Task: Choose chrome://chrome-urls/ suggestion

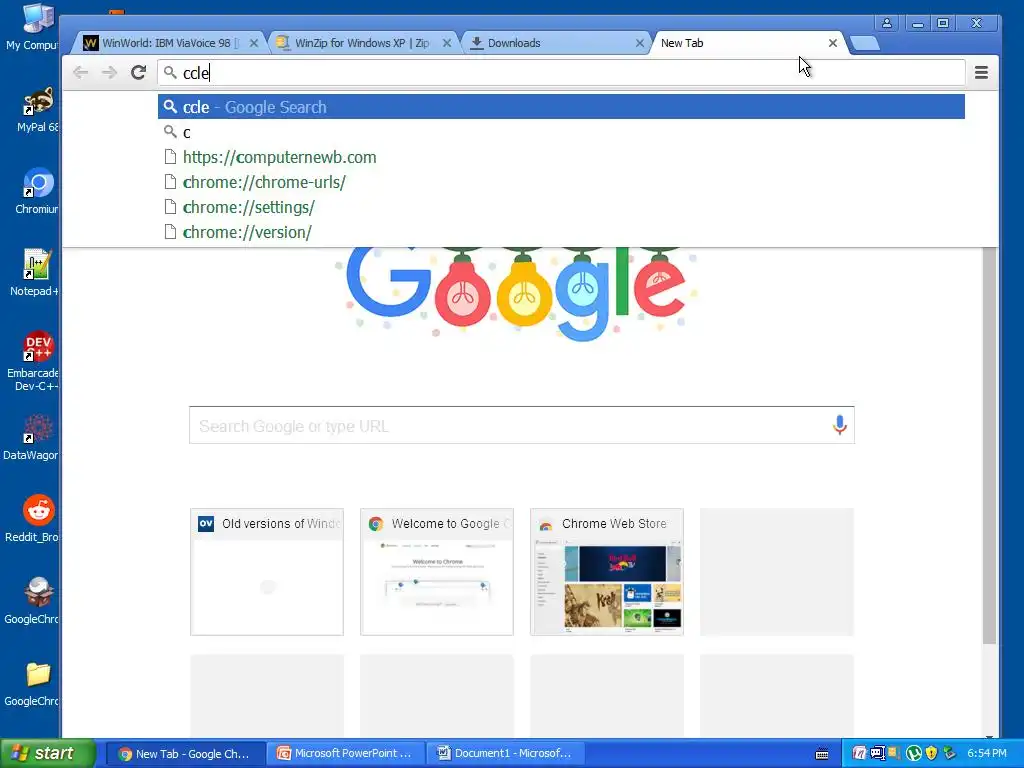Action: pos(561,182)
